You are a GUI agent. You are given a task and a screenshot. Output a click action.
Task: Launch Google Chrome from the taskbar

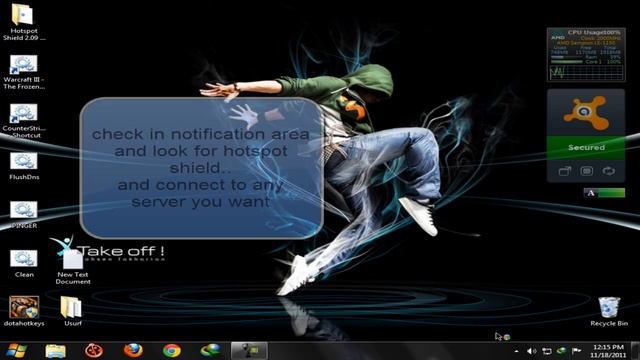click(172, 351)
